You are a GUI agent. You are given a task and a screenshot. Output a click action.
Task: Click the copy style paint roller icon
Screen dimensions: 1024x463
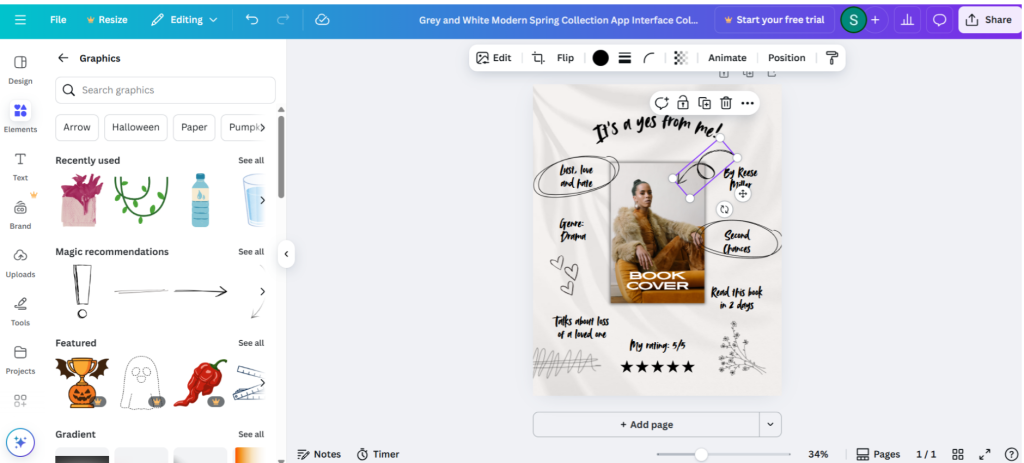pos(831,58)
